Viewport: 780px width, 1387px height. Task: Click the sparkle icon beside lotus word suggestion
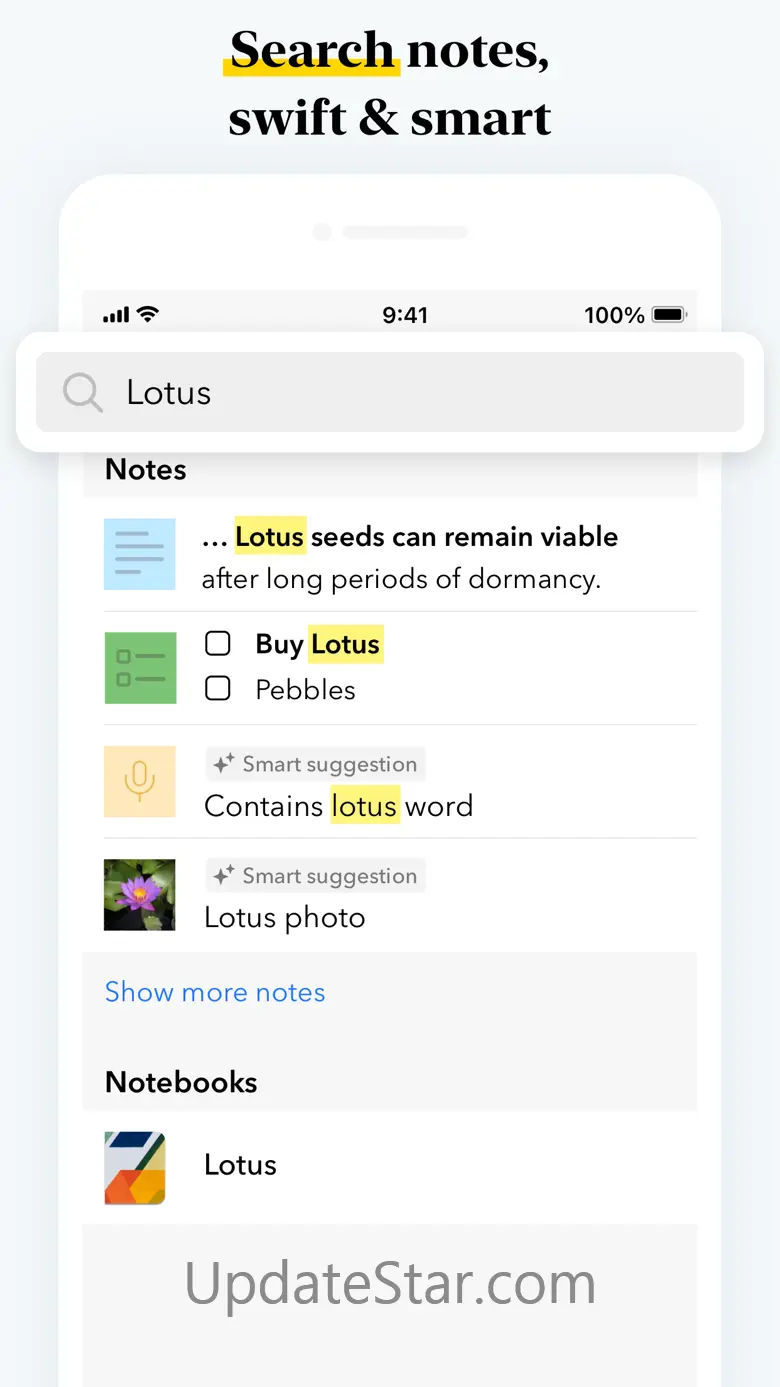click(224, 765)
